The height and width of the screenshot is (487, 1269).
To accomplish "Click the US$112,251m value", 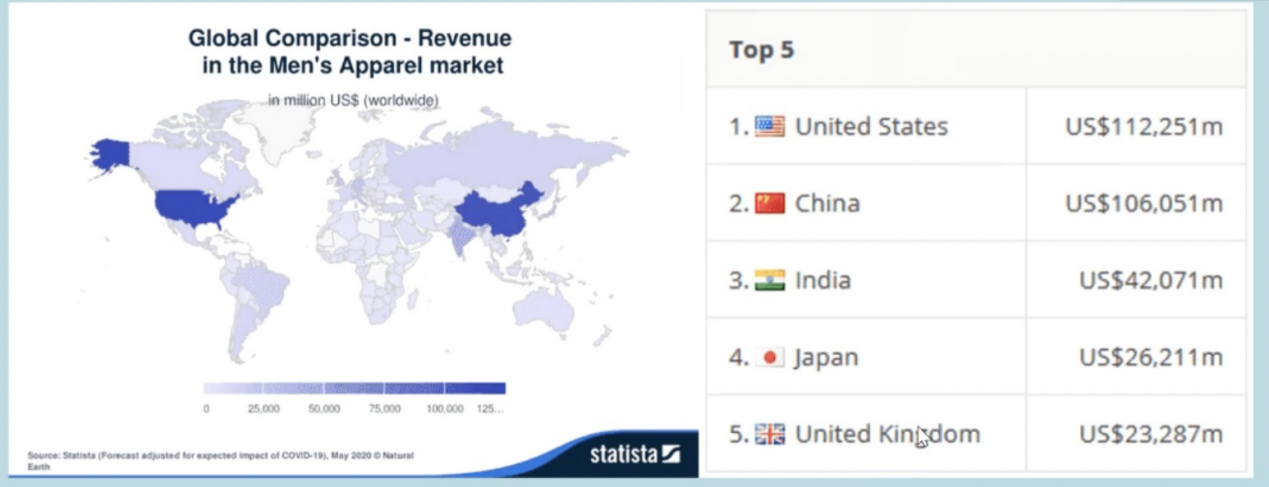I will pos(1144,127).
